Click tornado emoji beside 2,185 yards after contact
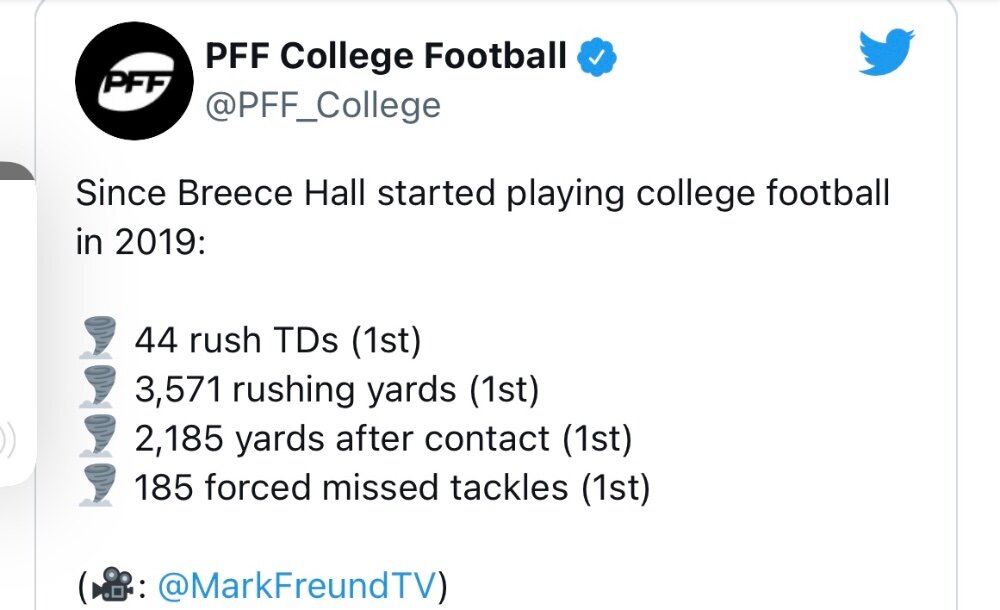Viewport: 1000px width, 610px height. point(98,436)
